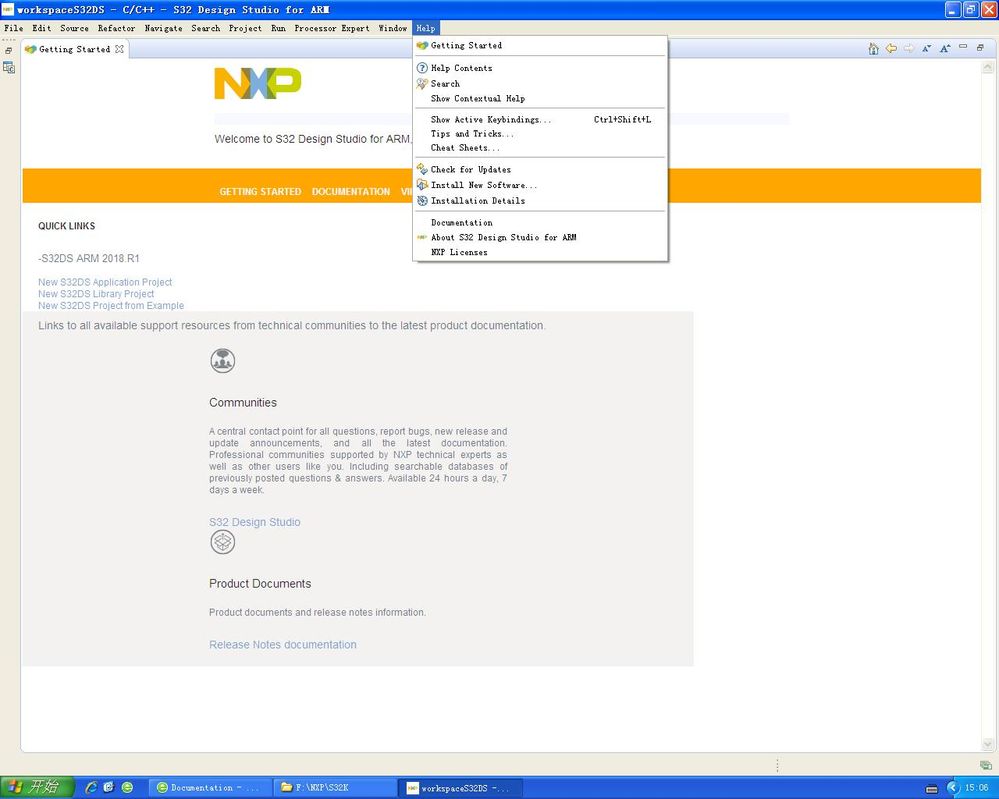Screen dimensions: 999x799
Task: Click GETTING STARTED in orange banner
Action: coord(260,191)
